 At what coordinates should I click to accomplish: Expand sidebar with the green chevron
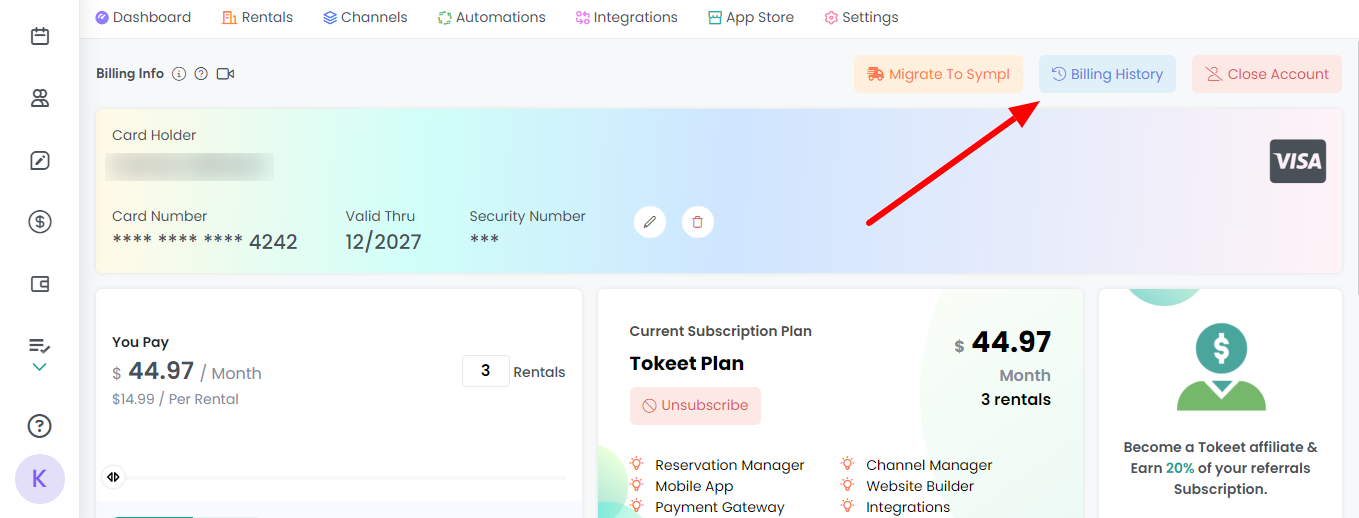tap(40, 367)
